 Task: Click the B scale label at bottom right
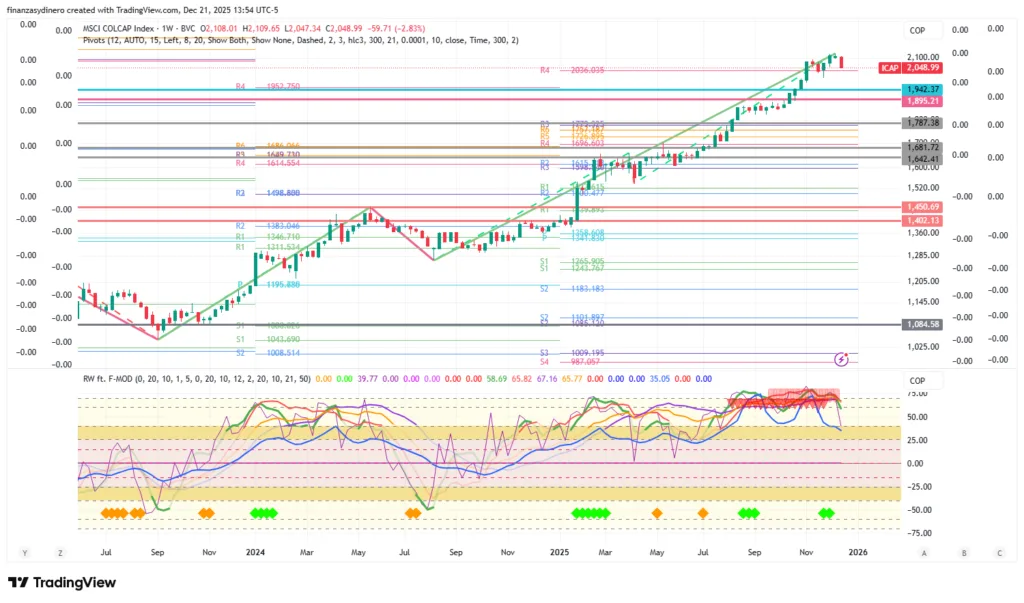pos(963,552)
